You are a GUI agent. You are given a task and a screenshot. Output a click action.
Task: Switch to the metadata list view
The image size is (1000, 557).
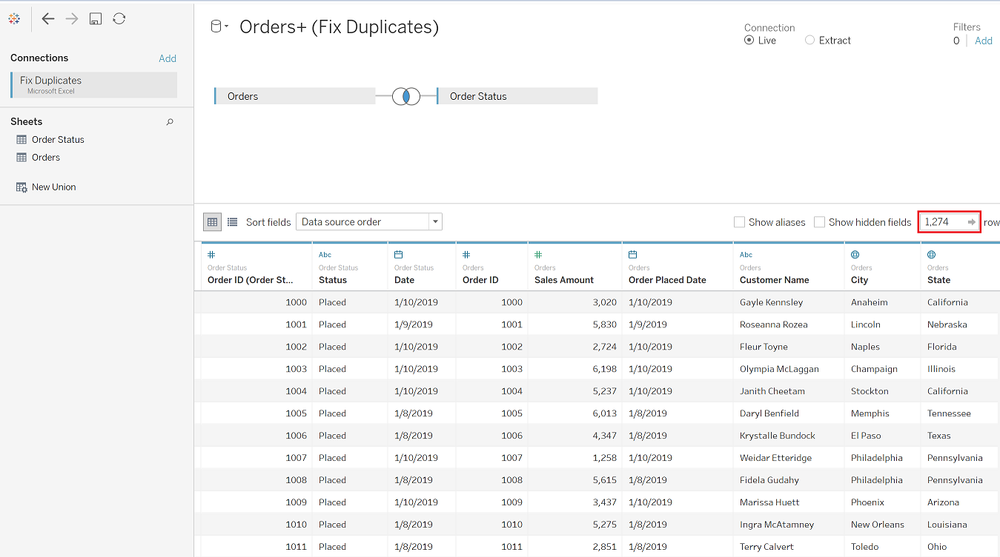[x=232, y=222]
